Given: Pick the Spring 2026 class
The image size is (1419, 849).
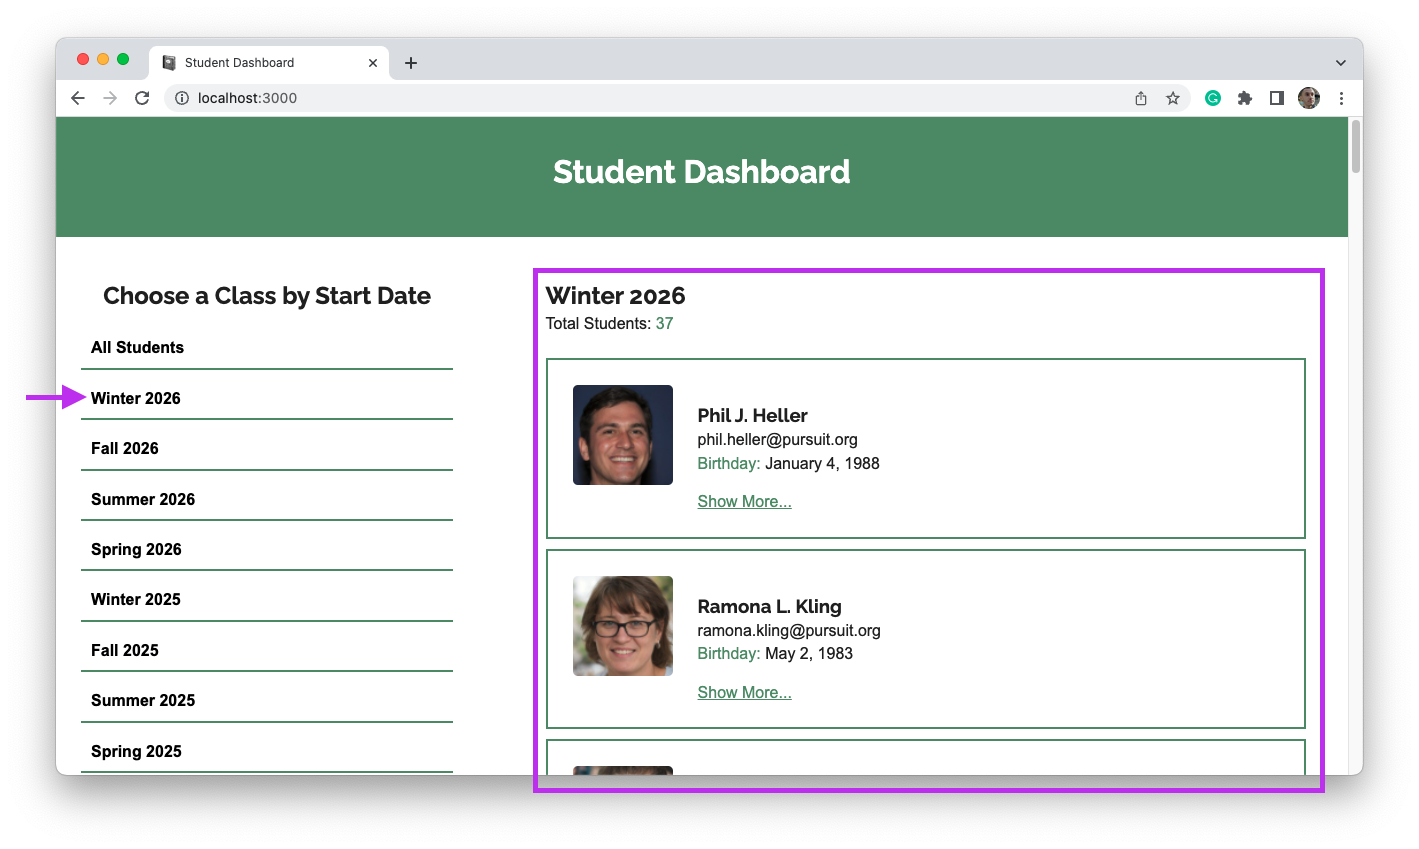Looking at the screenshot, I should (267, 549).
